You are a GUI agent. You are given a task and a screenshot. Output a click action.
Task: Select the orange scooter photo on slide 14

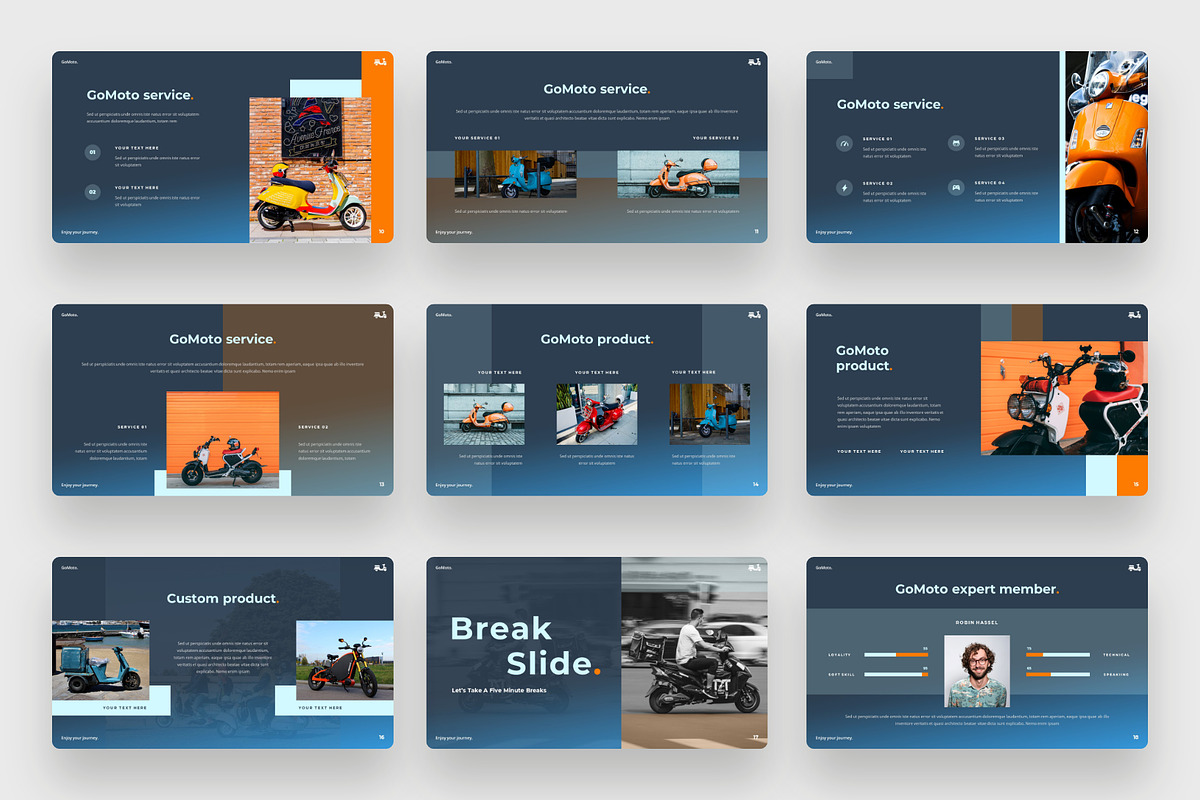(x=484, y=414)
